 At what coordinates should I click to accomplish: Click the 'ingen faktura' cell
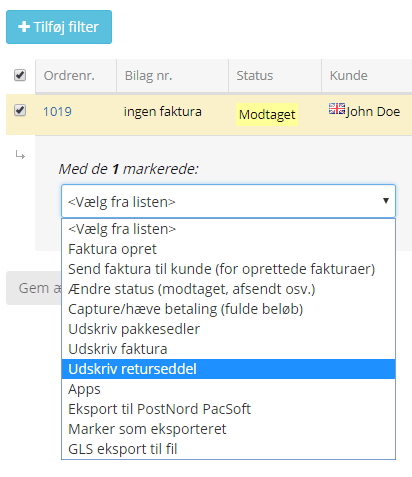pos(163,111)
